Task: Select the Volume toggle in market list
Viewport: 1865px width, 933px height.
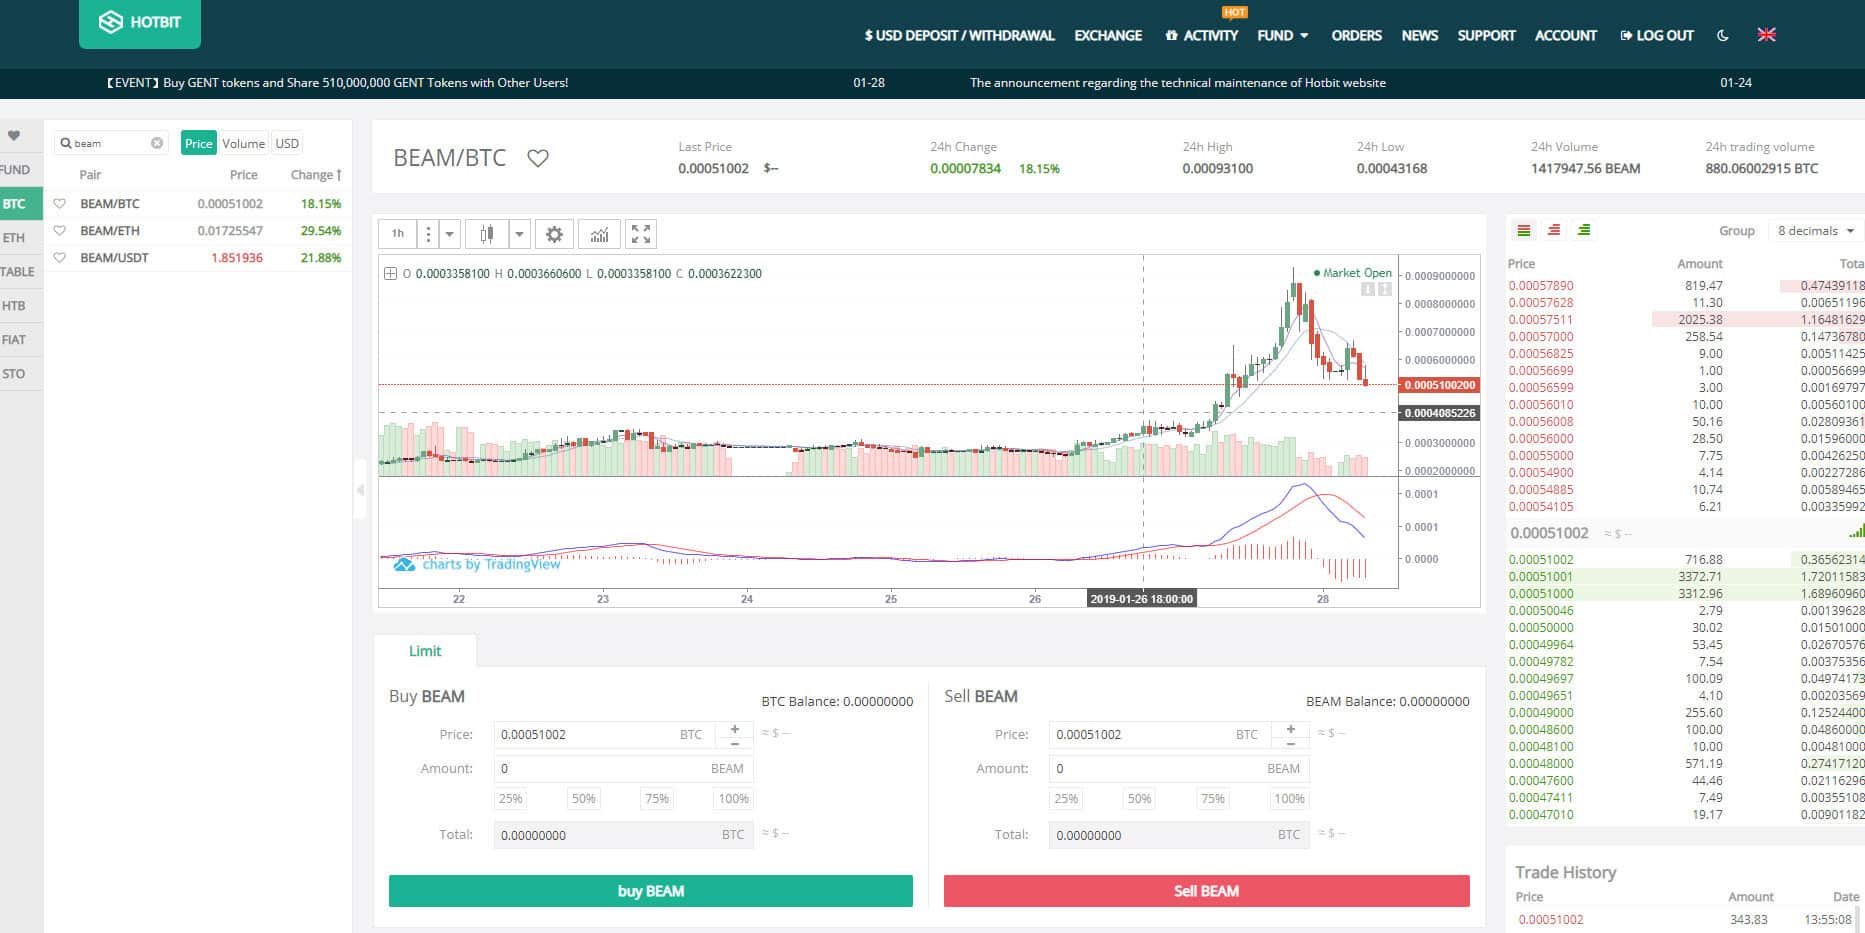Action: point(244,143)
